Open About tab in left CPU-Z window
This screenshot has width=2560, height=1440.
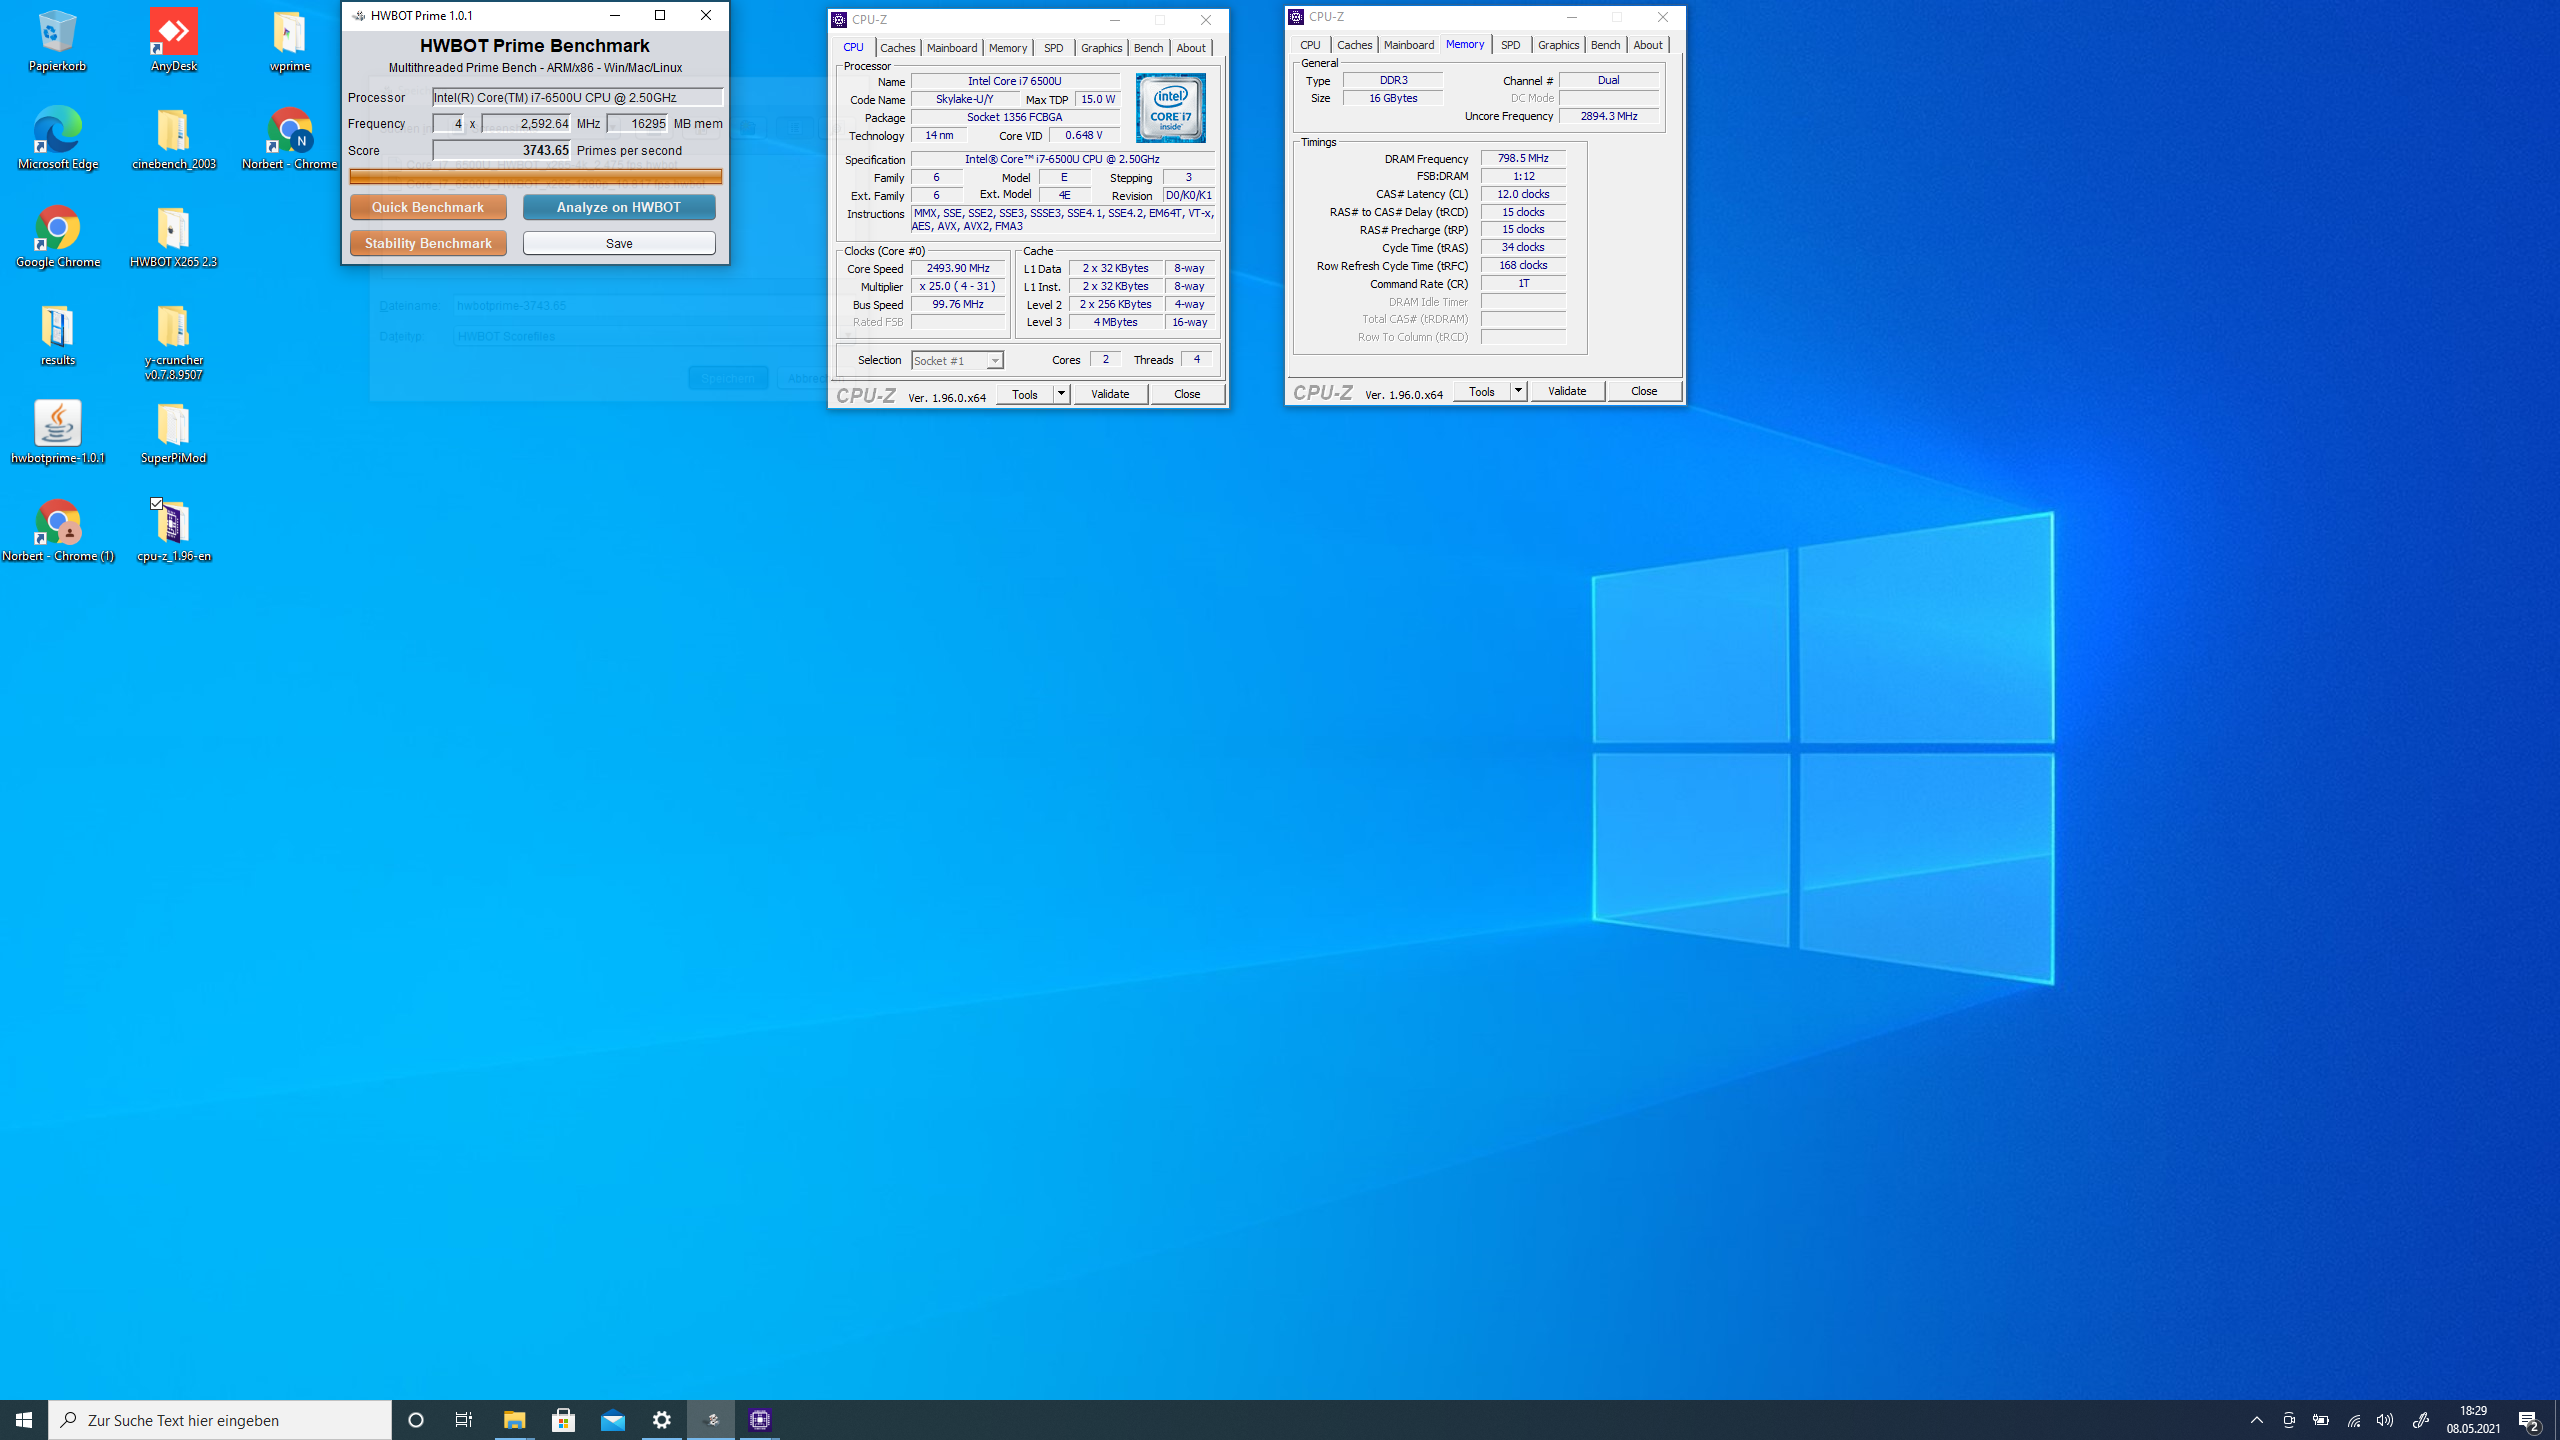tap(1190, 48)
